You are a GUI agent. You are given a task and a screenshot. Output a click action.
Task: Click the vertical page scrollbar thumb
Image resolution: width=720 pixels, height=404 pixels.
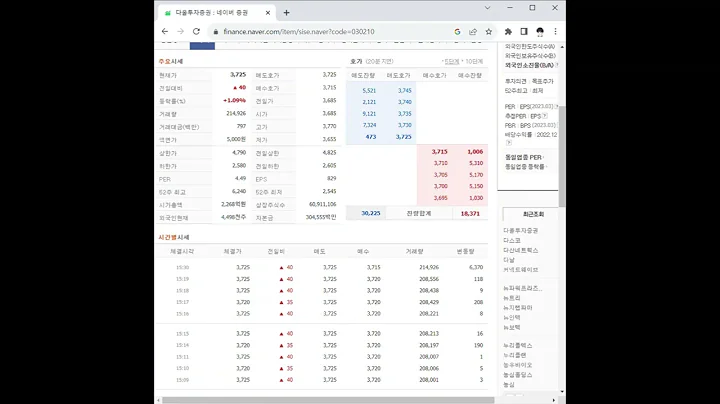pyautogui.click(x=562, y=156)
